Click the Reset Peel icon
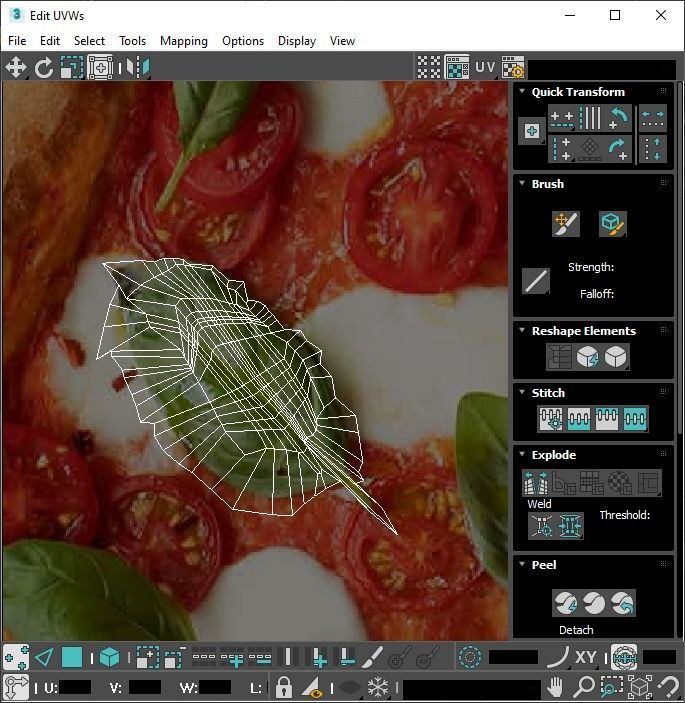The image size is (685, 703). coord(622,603)
